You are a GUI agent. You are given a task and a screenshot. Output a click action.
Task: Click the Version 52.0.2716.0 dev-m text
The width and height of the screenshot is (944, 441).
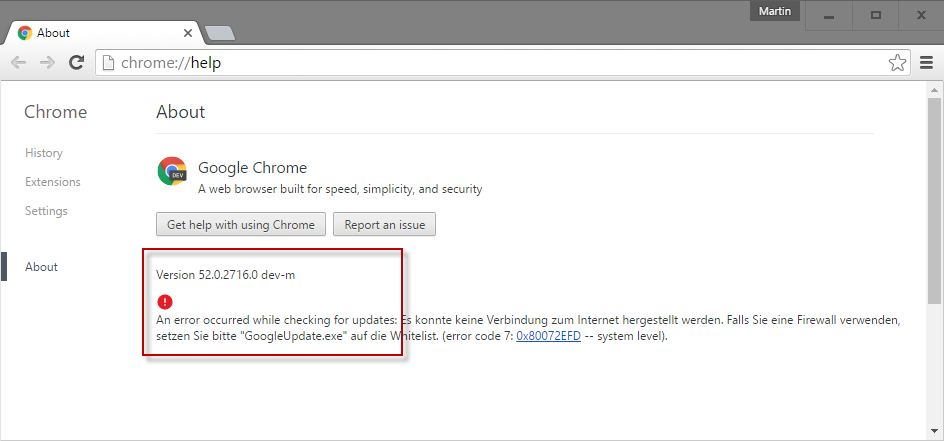pos(226,276)
